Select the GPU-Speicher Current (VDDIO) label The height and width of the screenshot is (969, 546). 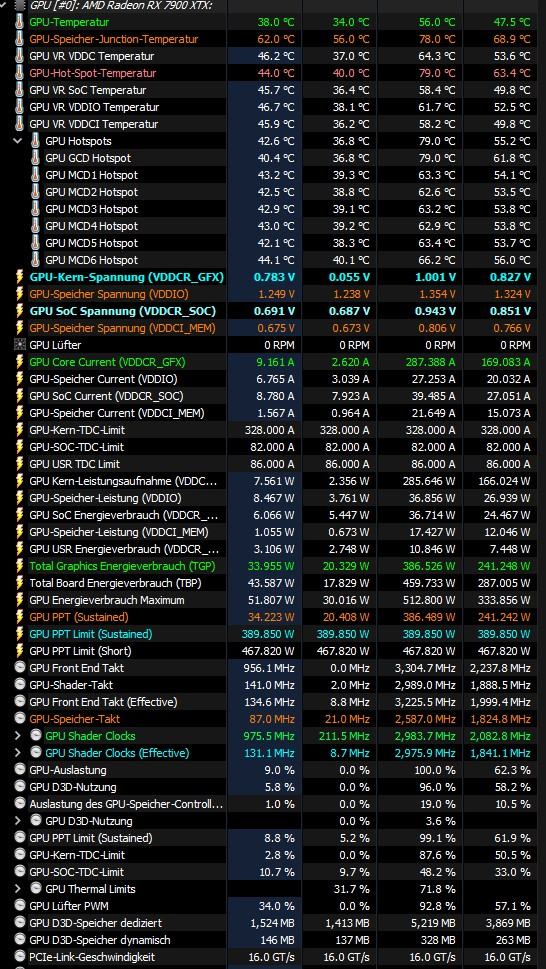pos(103,379)
